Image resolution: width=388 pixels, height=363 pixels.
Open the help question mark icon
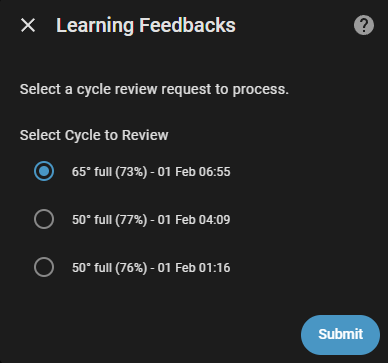point(364,25)
